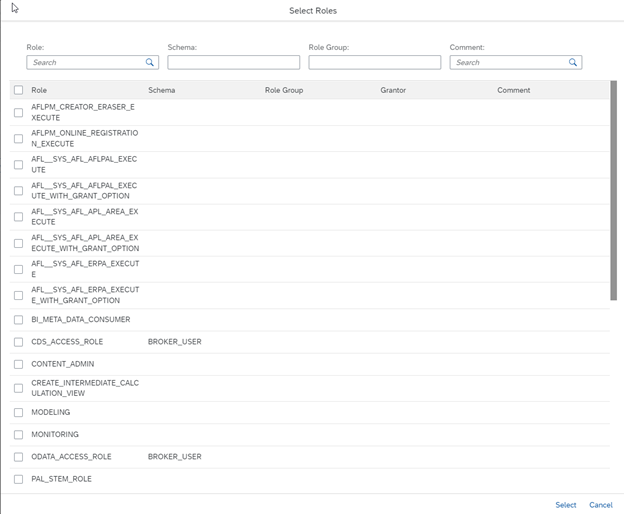Viewport: 624px width, 514px height.
Task: Click the Comment search magnifier icon
Action: tap(573, 62)
